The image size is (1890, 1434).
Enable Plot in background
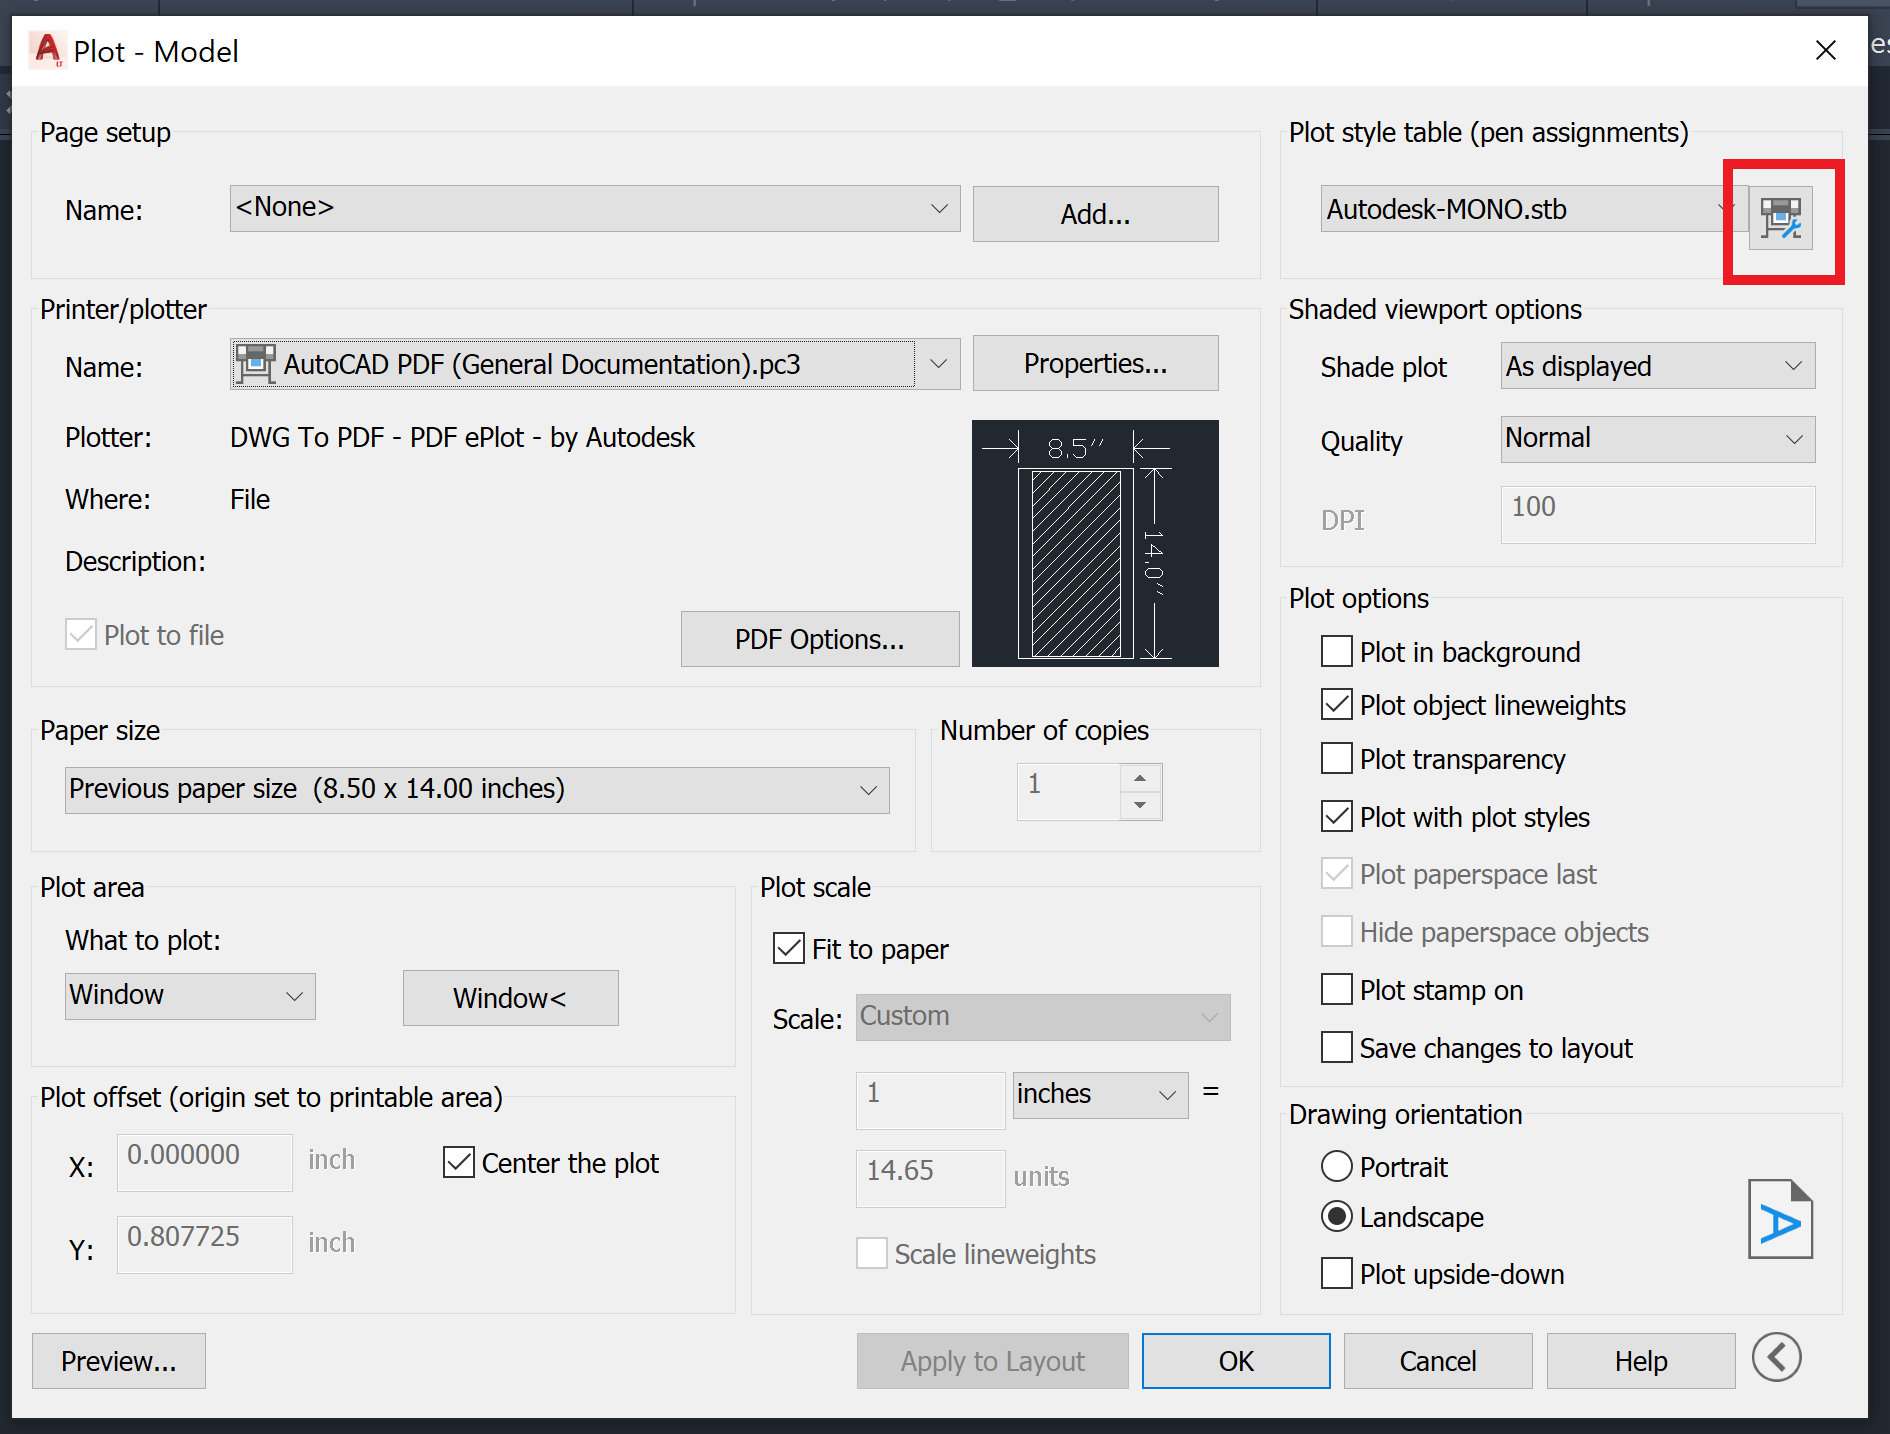click(1336, 651)
